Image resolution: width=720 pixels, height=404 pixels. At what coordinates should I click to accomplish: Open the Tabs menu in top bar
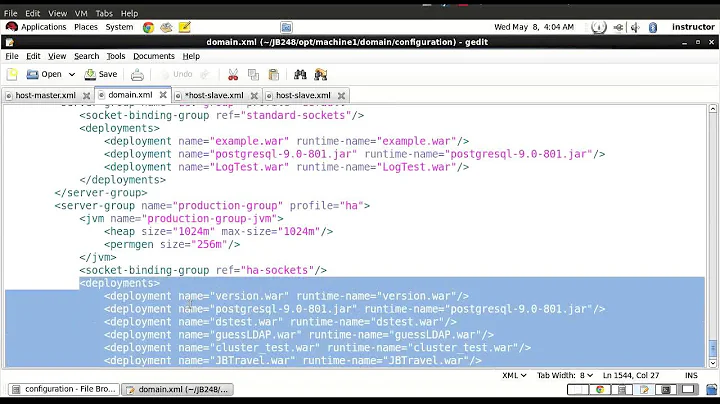click(x=104, y=13)
